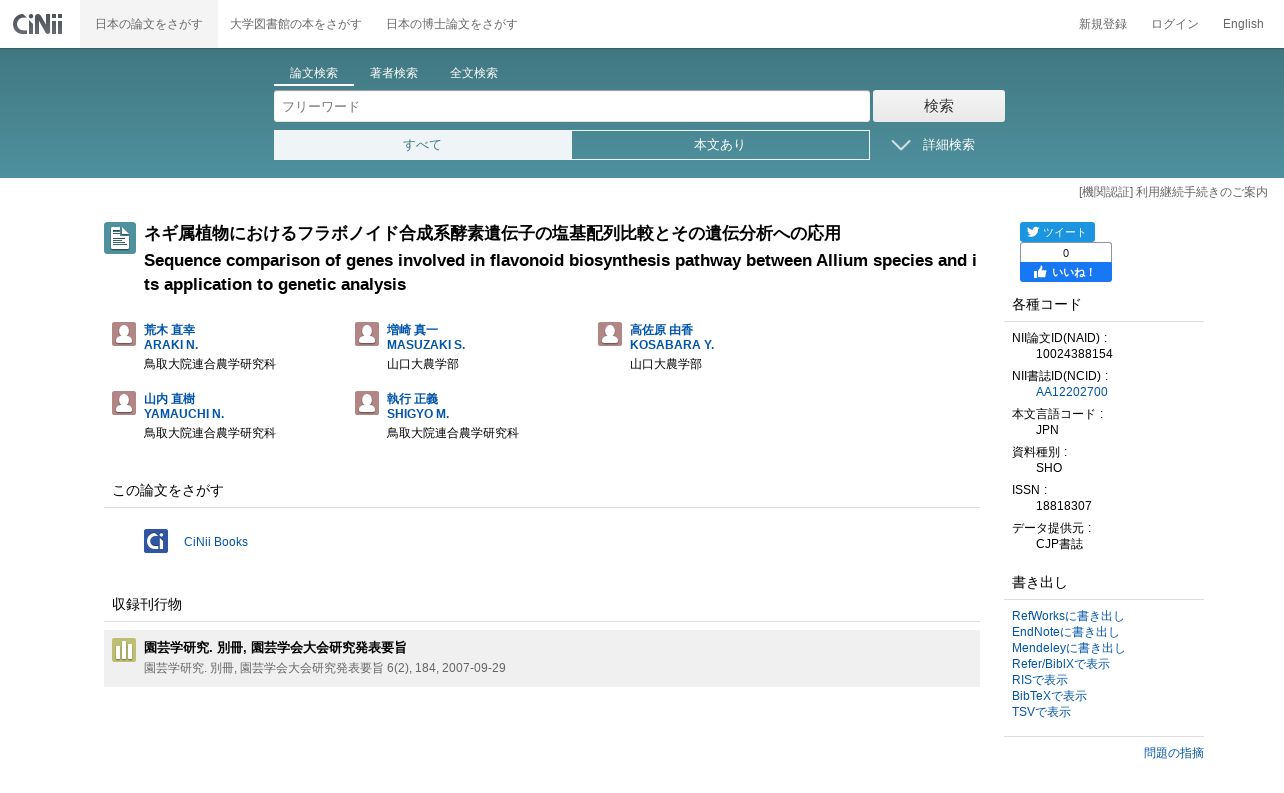Image resolution: width=1284 pixels, height=793 pixels.
Task: Click the journal icon for 園芸学研究
Action: tap(124, 650)
